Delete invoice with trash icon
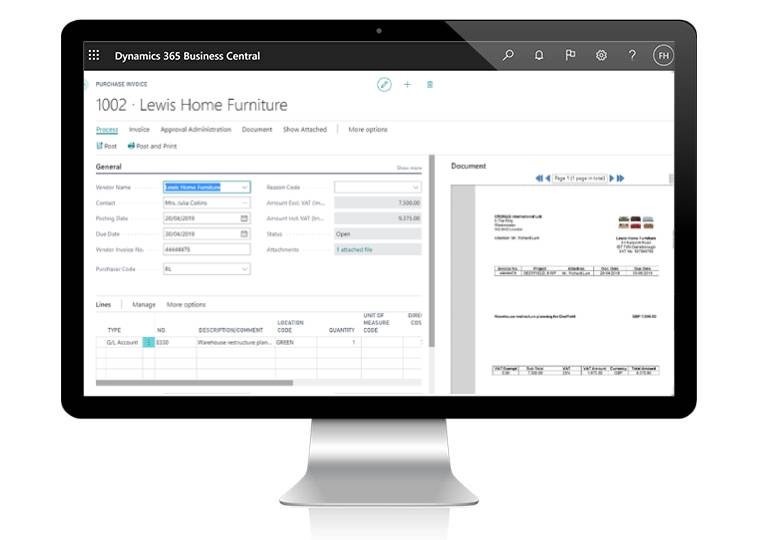Viewport: 770px width, 540px height. coord(430,85)
